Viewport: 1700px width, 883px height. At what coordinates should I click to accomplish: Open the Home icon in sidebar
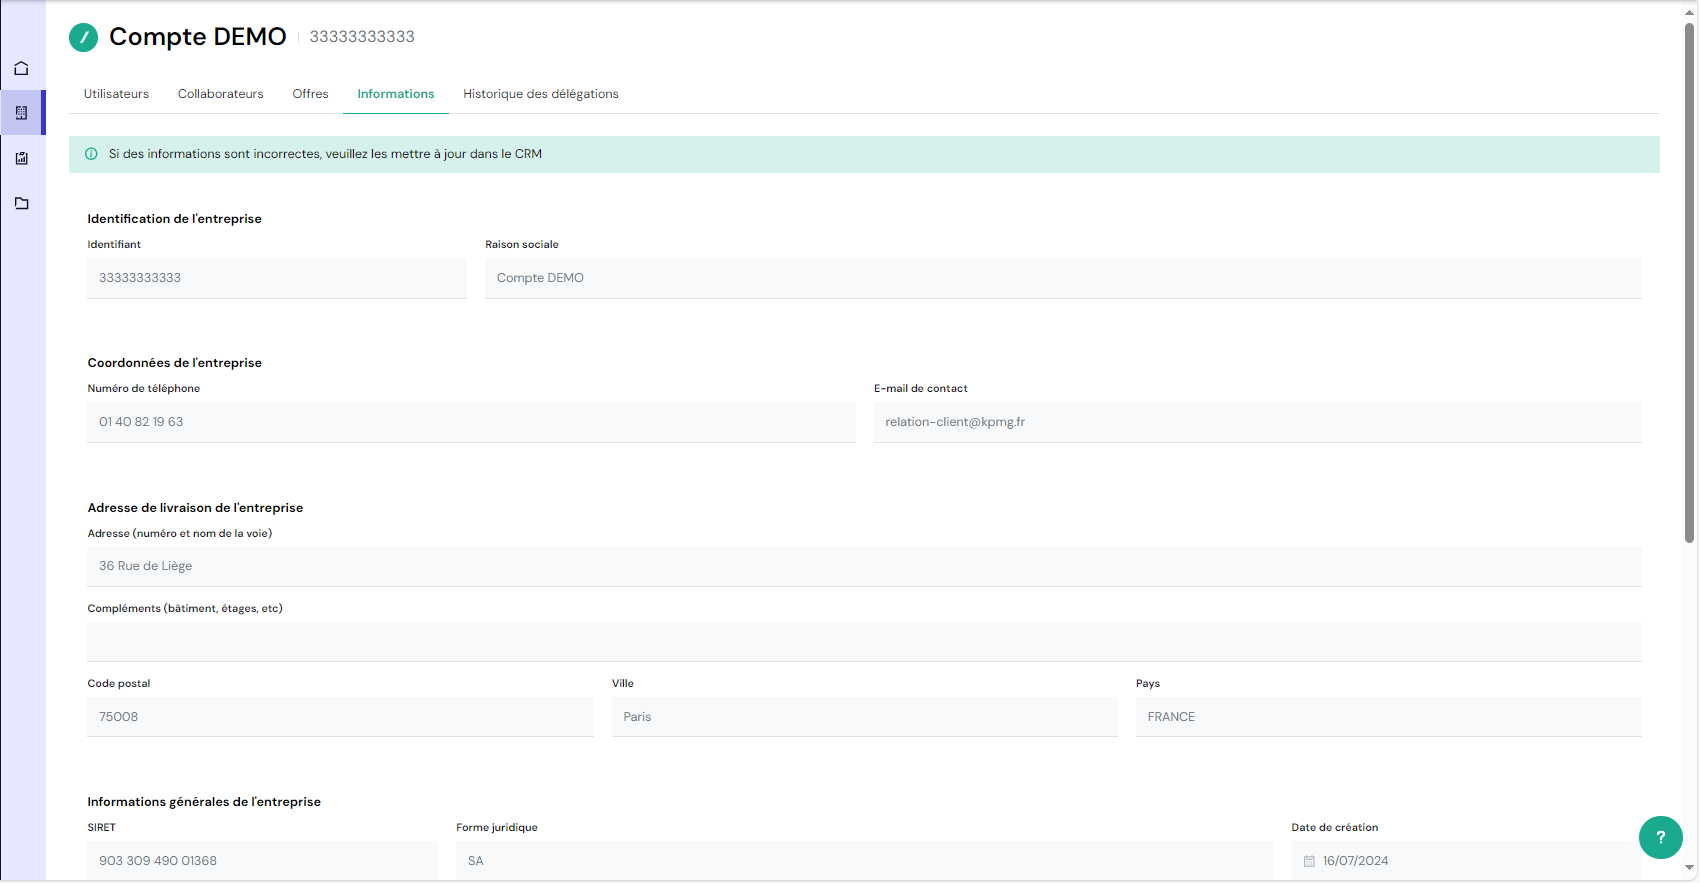pos(21,68)
